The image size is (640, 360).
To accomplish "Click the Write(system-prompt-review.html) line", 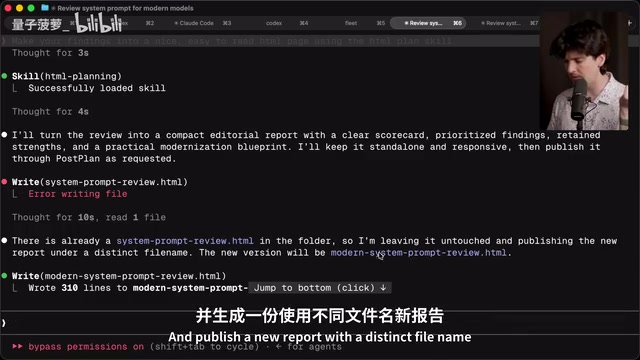I will click(x=100, y=182).
